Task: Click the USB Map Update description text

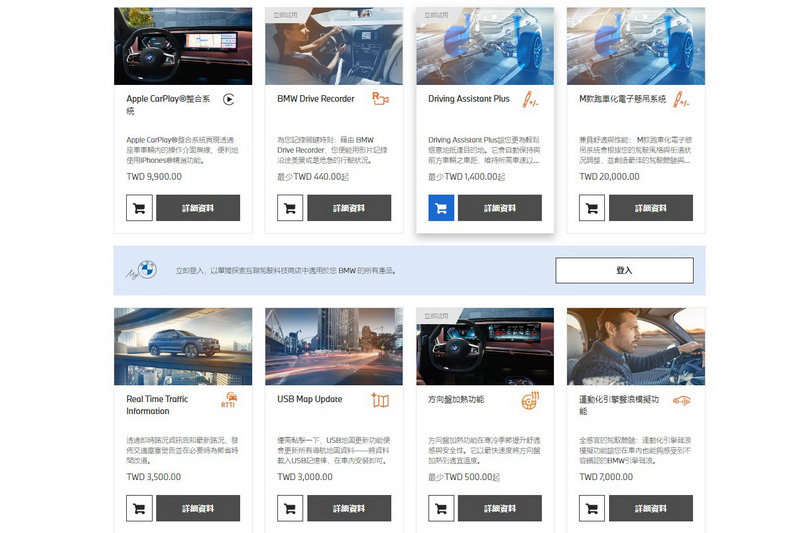Action: click(x=334, y=450)
